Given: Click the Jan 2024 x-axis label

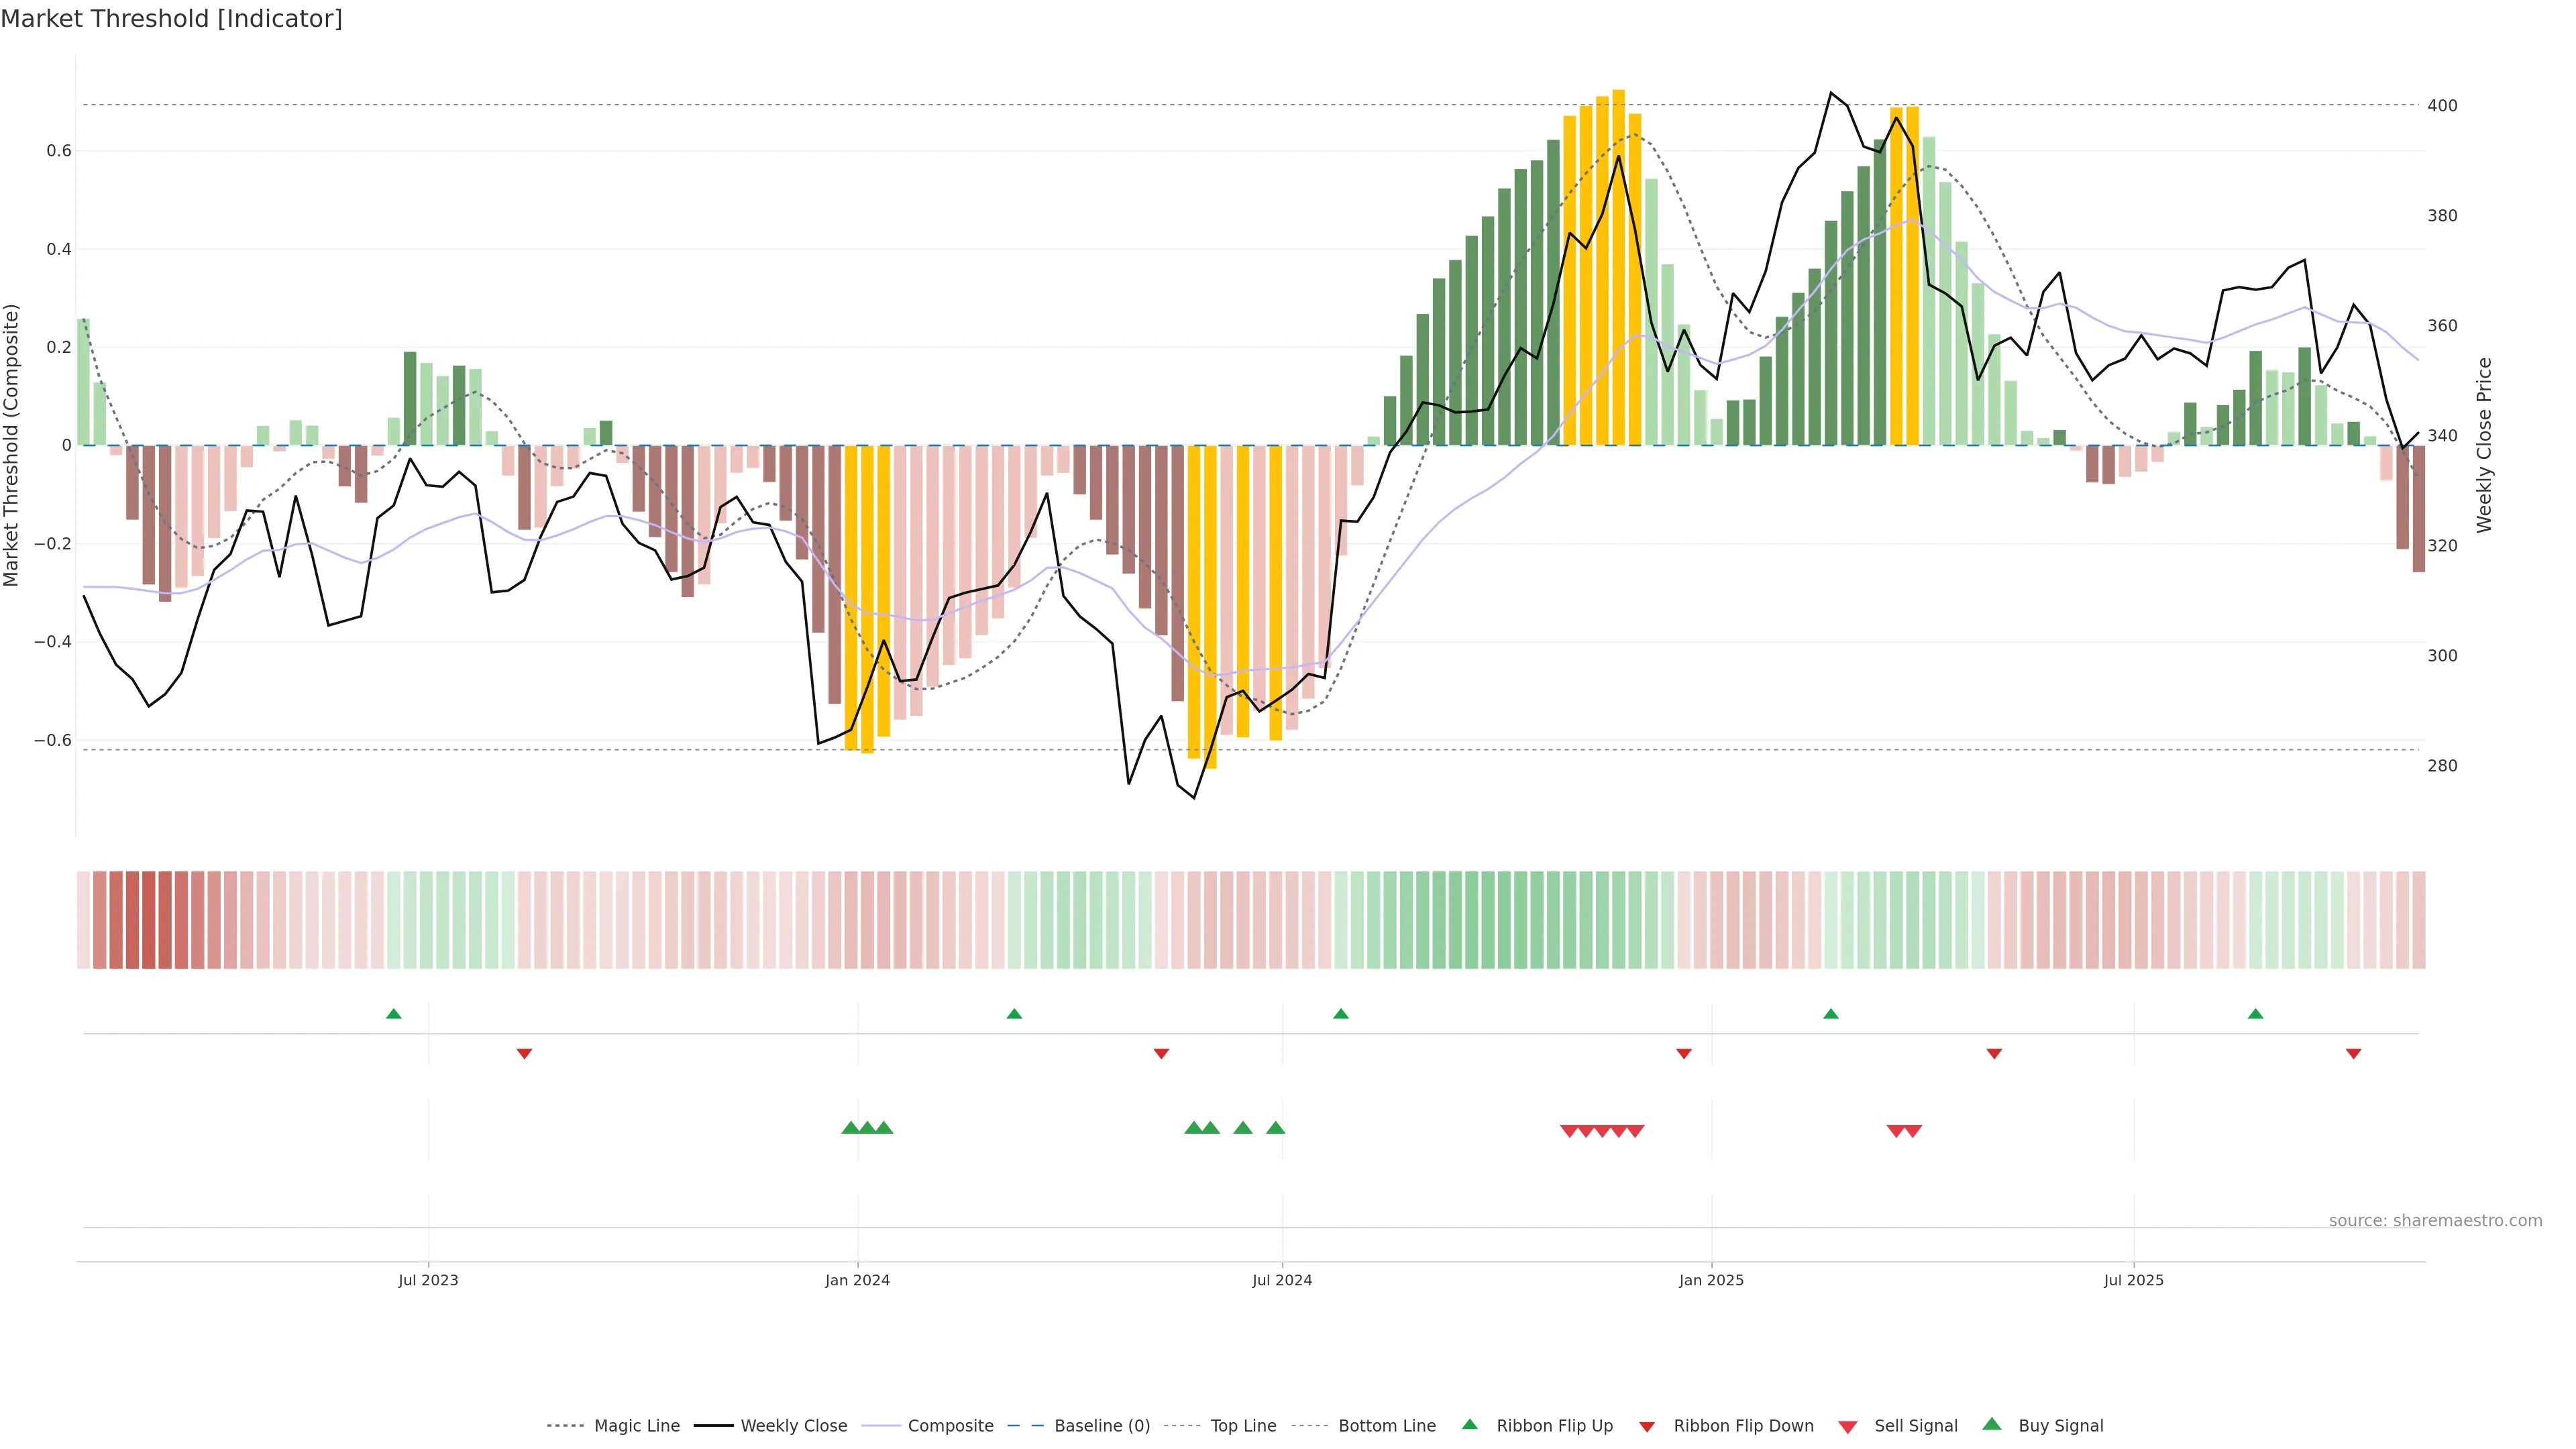Looking at the screenshot, I should tap(857, 1280).
